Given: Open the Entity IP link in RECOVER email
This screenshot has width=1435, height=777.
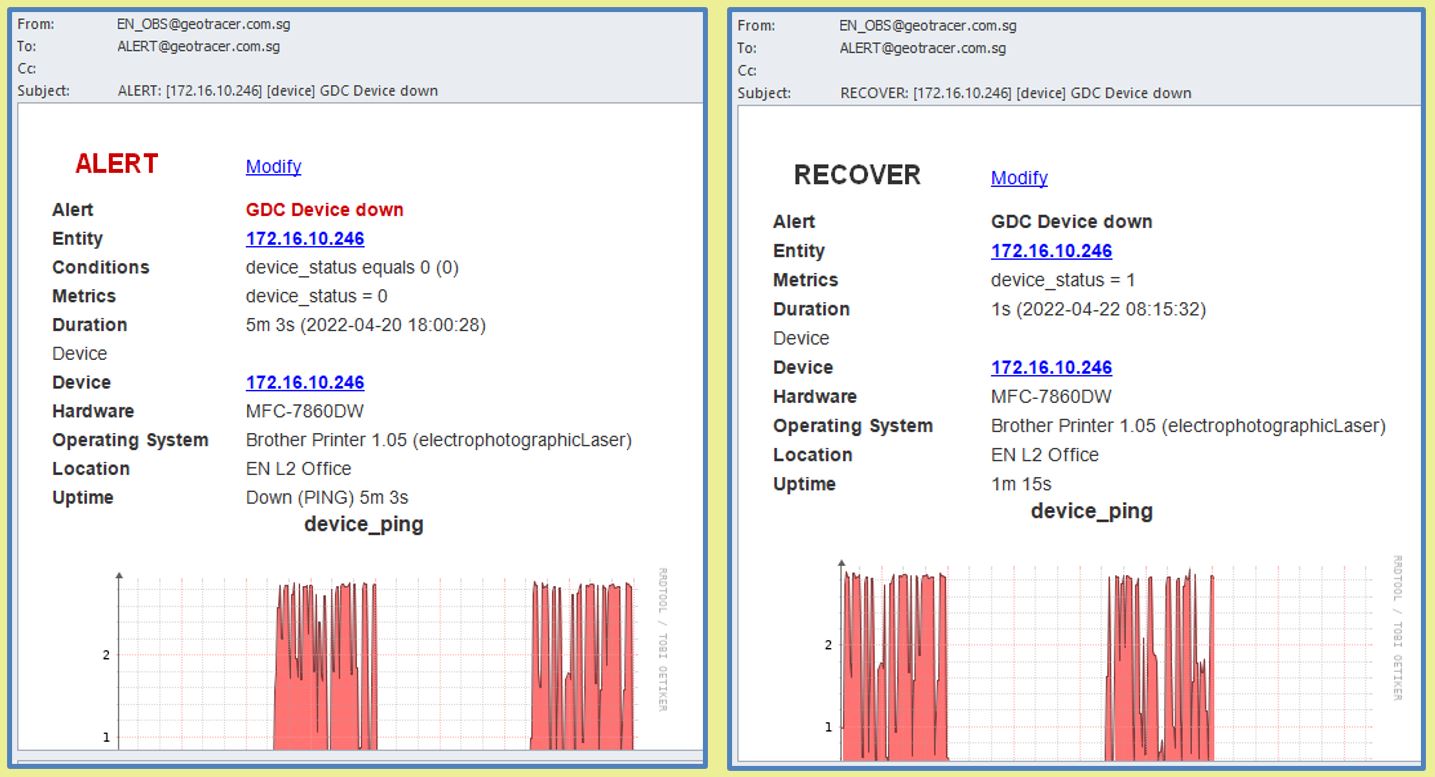Looking at the screenshot, I should pos(1051,251).
